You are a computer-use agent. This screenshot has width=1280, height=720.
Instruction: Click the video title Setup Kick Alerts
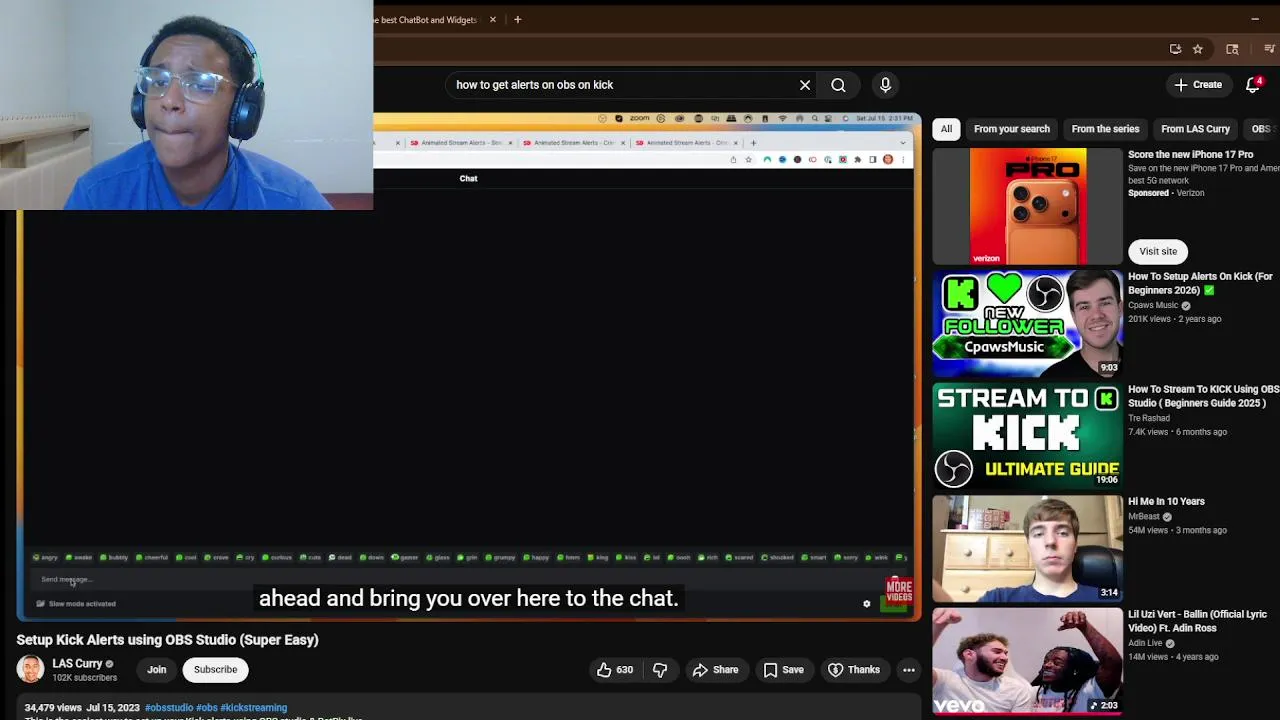(167, 640)
